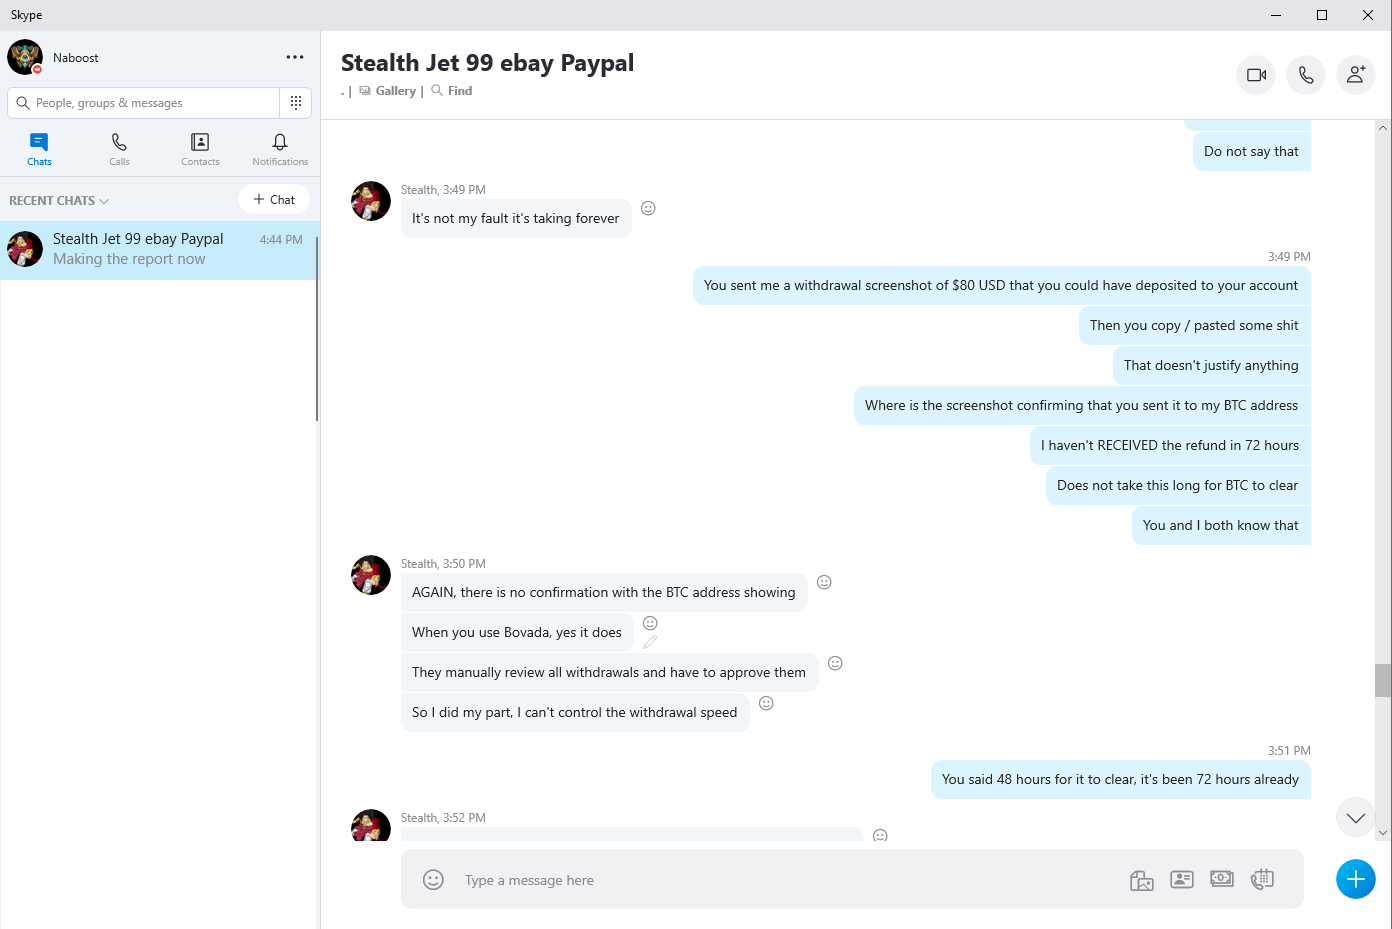This screenshot has height=929, width=1392.
Task: Switch to the Calls tab
Action: (x=120, y=149)
